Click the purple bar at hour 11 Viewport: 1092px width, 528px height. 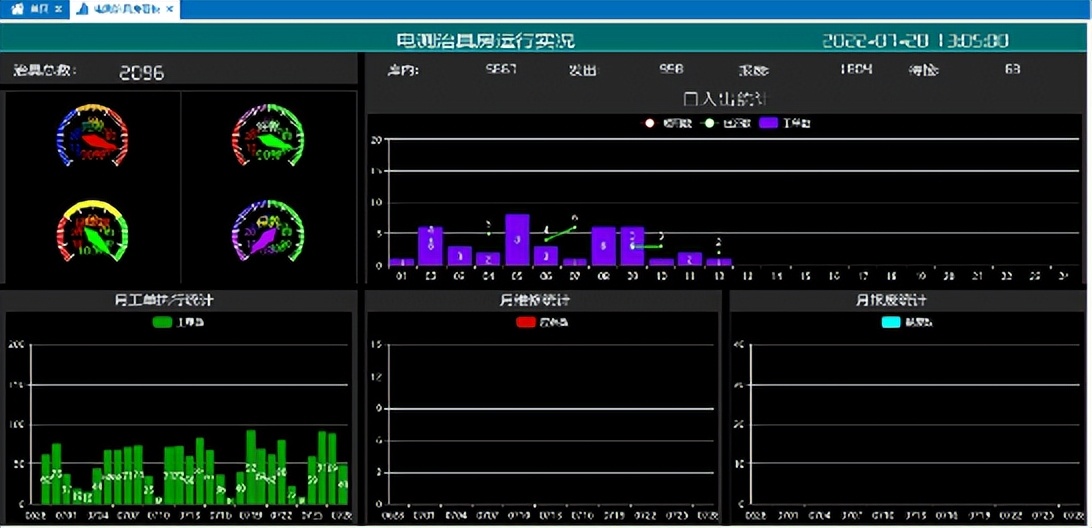pos(690,258)
